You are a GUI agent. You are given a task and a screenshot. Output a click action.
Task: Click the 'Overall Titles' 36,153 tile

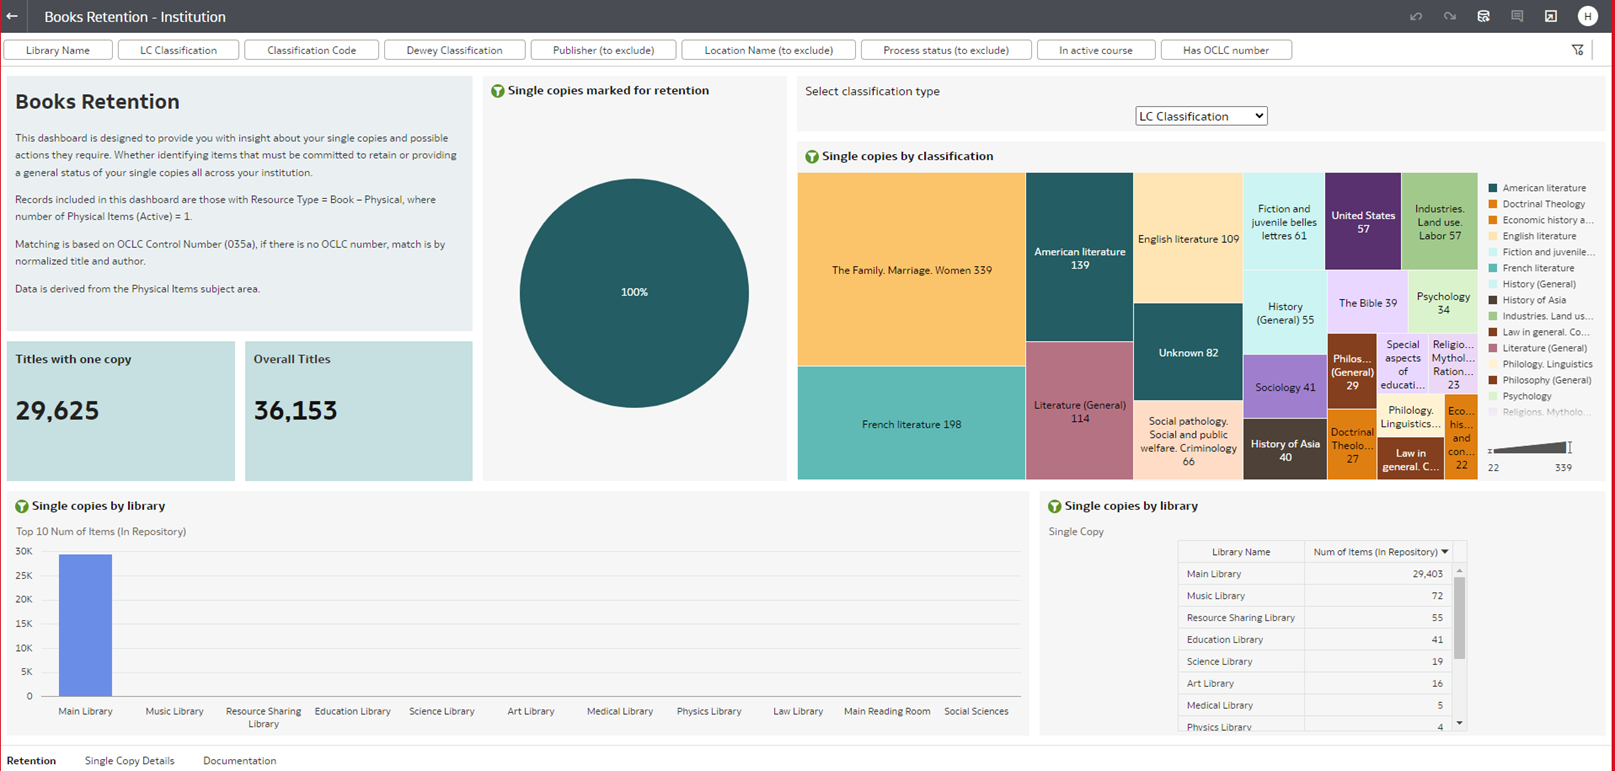(x=359, y=411)
